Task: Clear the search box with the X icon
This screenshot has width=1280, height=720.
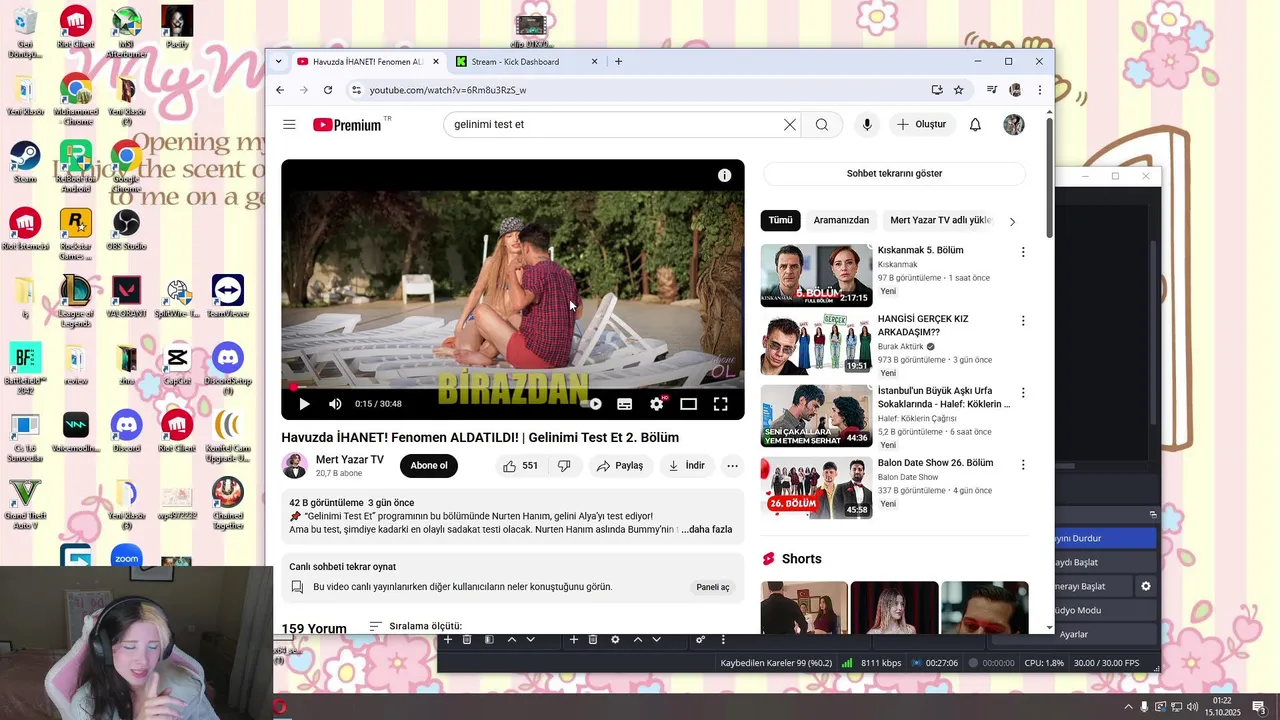Action: click(790, 125)
